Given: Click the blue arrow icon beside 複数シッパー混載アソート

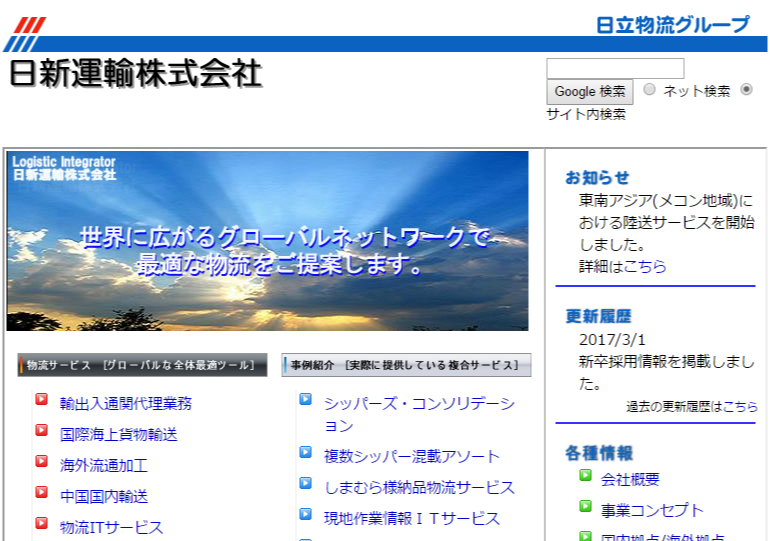Looking at the screenshot, I should coord(306,452).
